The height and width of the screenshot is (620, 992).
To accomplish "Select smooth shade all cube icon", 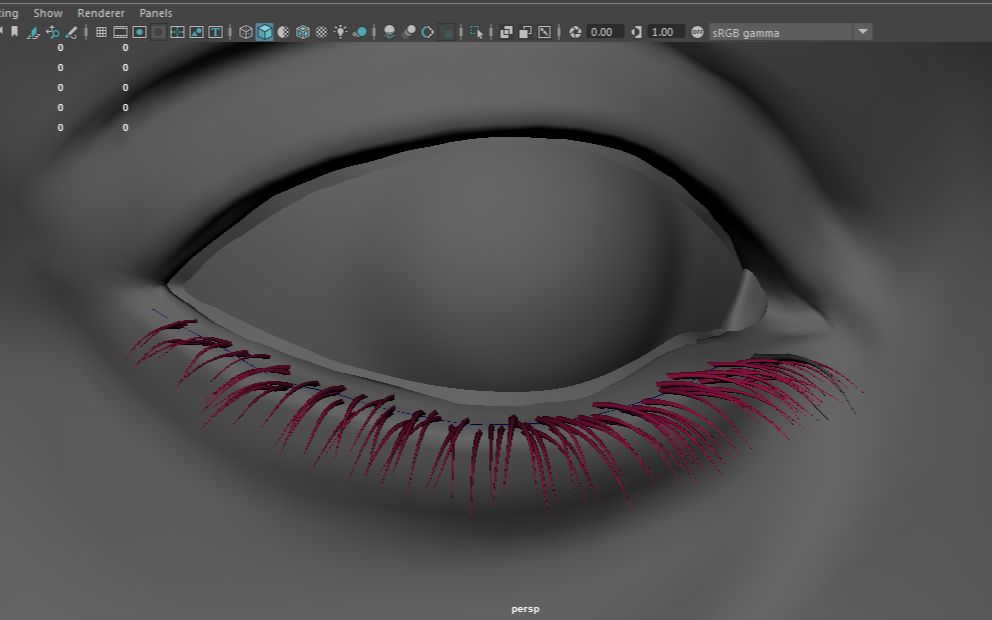I will [264, 32].
